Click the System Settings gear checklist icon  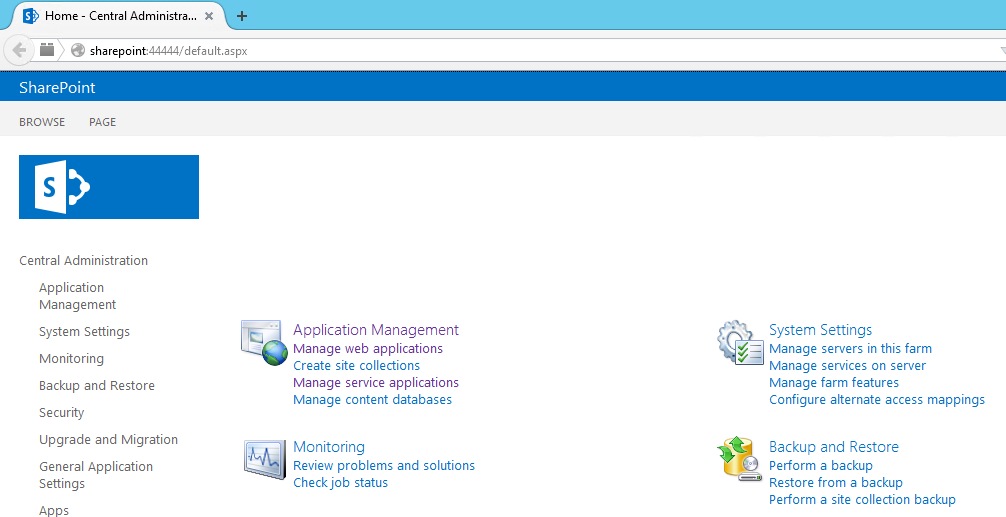pyautogui.click(x=740, y=343)
